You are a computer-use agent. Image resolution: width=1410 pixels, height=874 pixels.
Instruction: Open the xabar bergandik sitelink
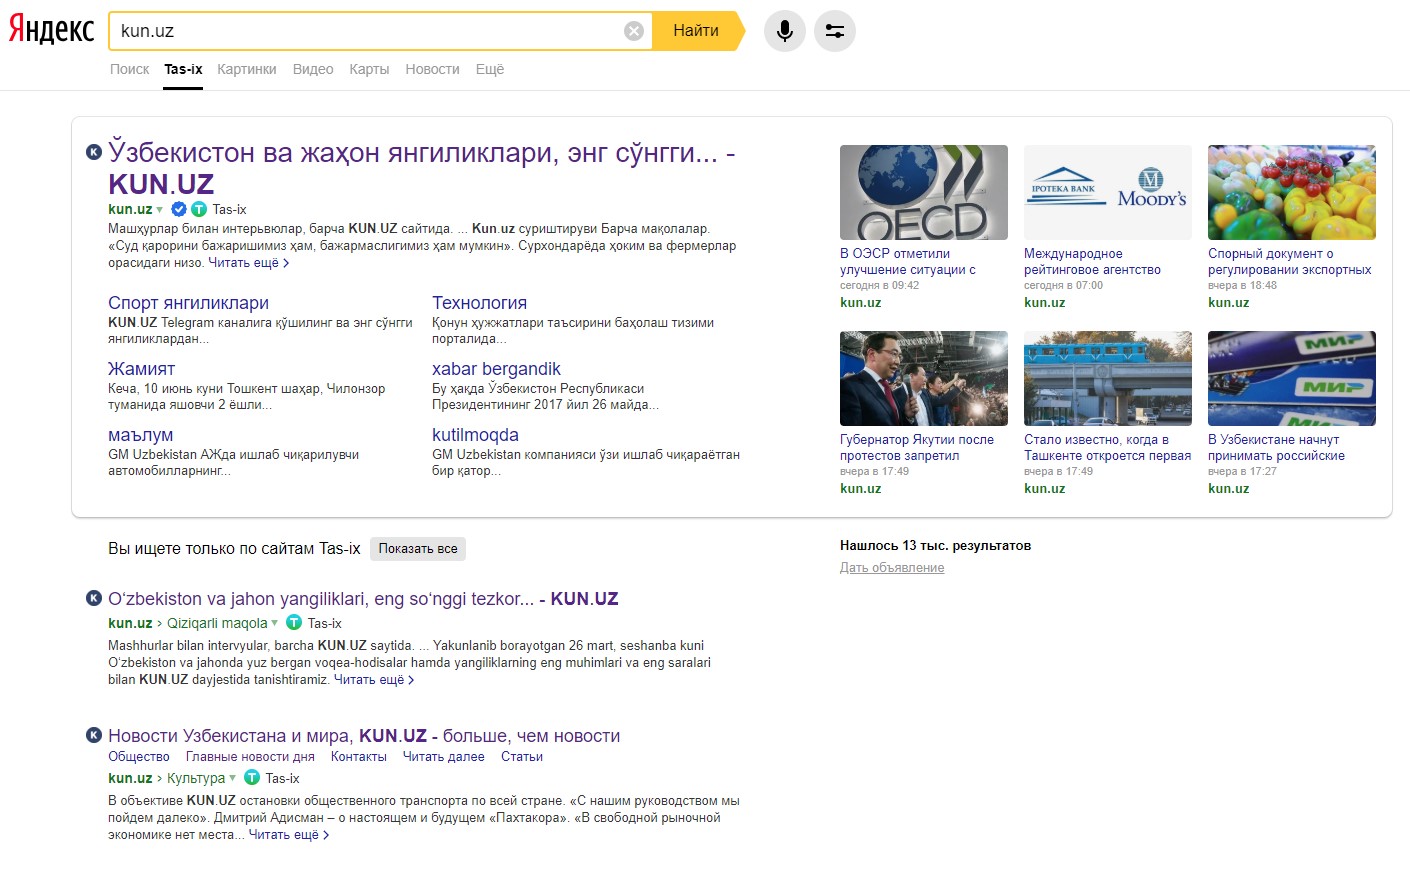point(496,369)
